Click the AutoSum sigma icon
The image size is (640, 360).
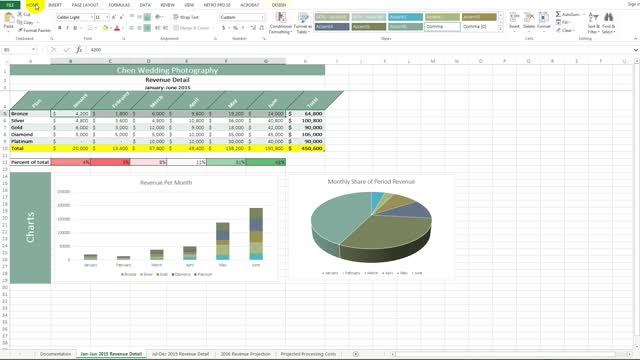coord(558,14)
